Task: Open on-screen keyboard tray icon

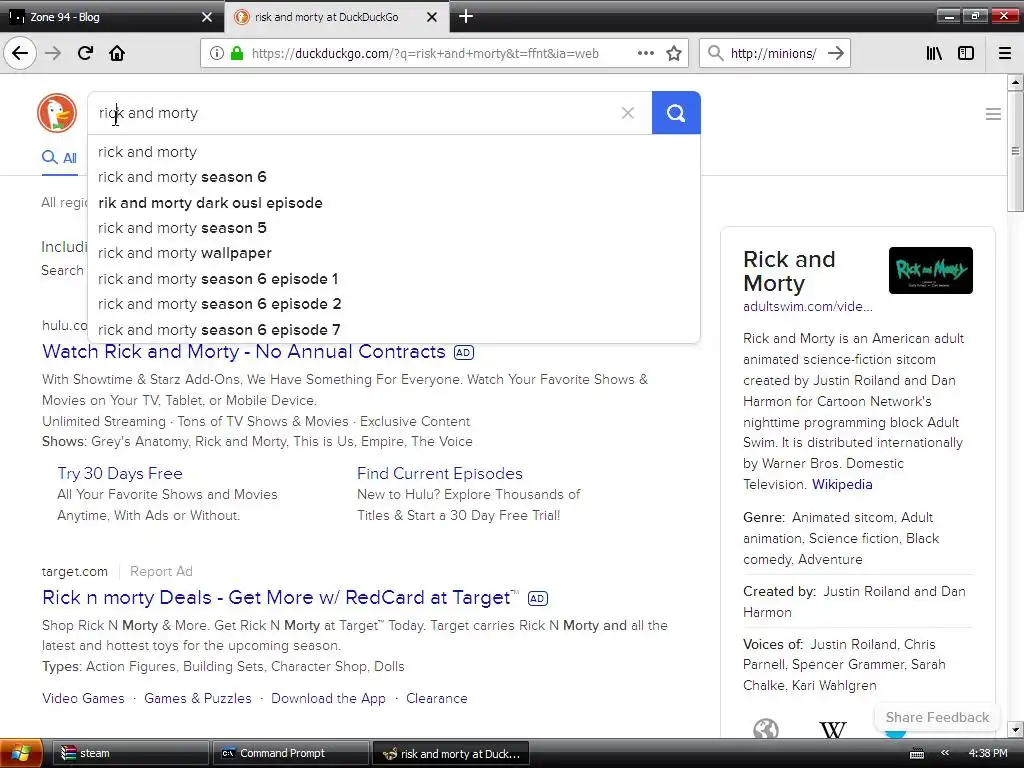Action: pos(917,754)
